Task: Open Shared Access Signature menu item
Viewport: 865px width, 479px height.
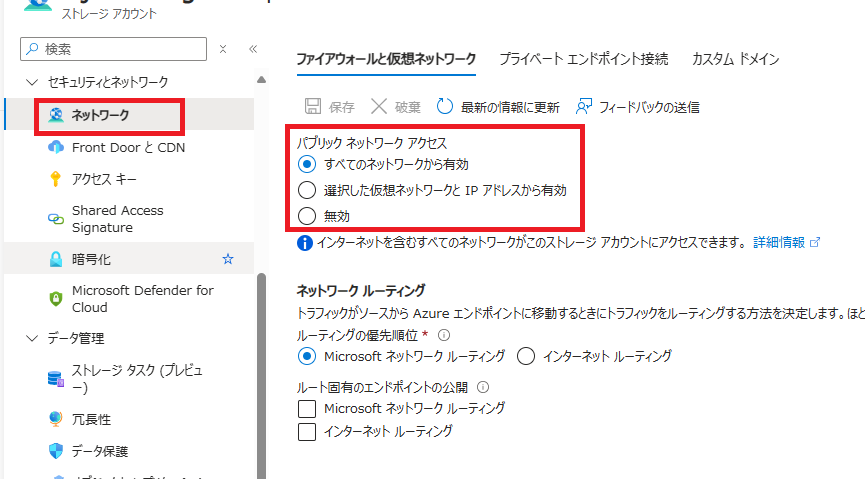Action: 130,219
